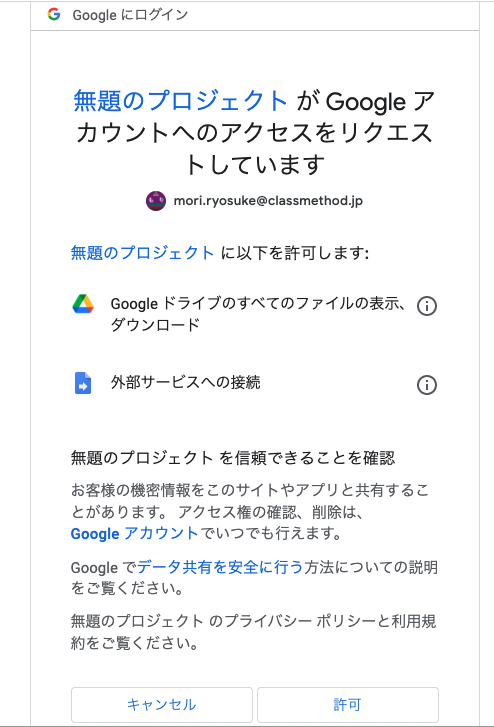The width and height of the screenshot is (494, 727).
Task: Select the mori.ryosuke@classmethod.jp email address
Action: click(x=268, y=201)
